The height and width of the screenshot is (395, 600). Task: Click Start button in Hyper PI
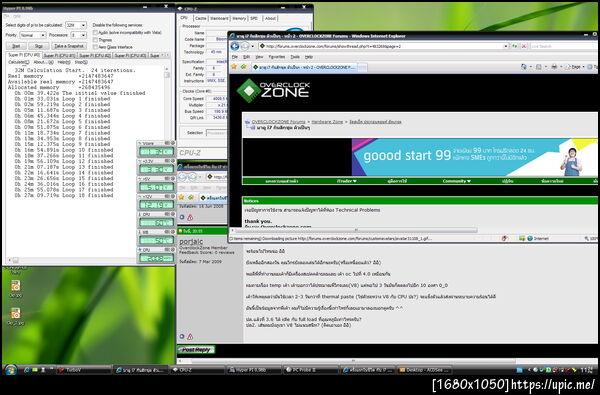16,46
